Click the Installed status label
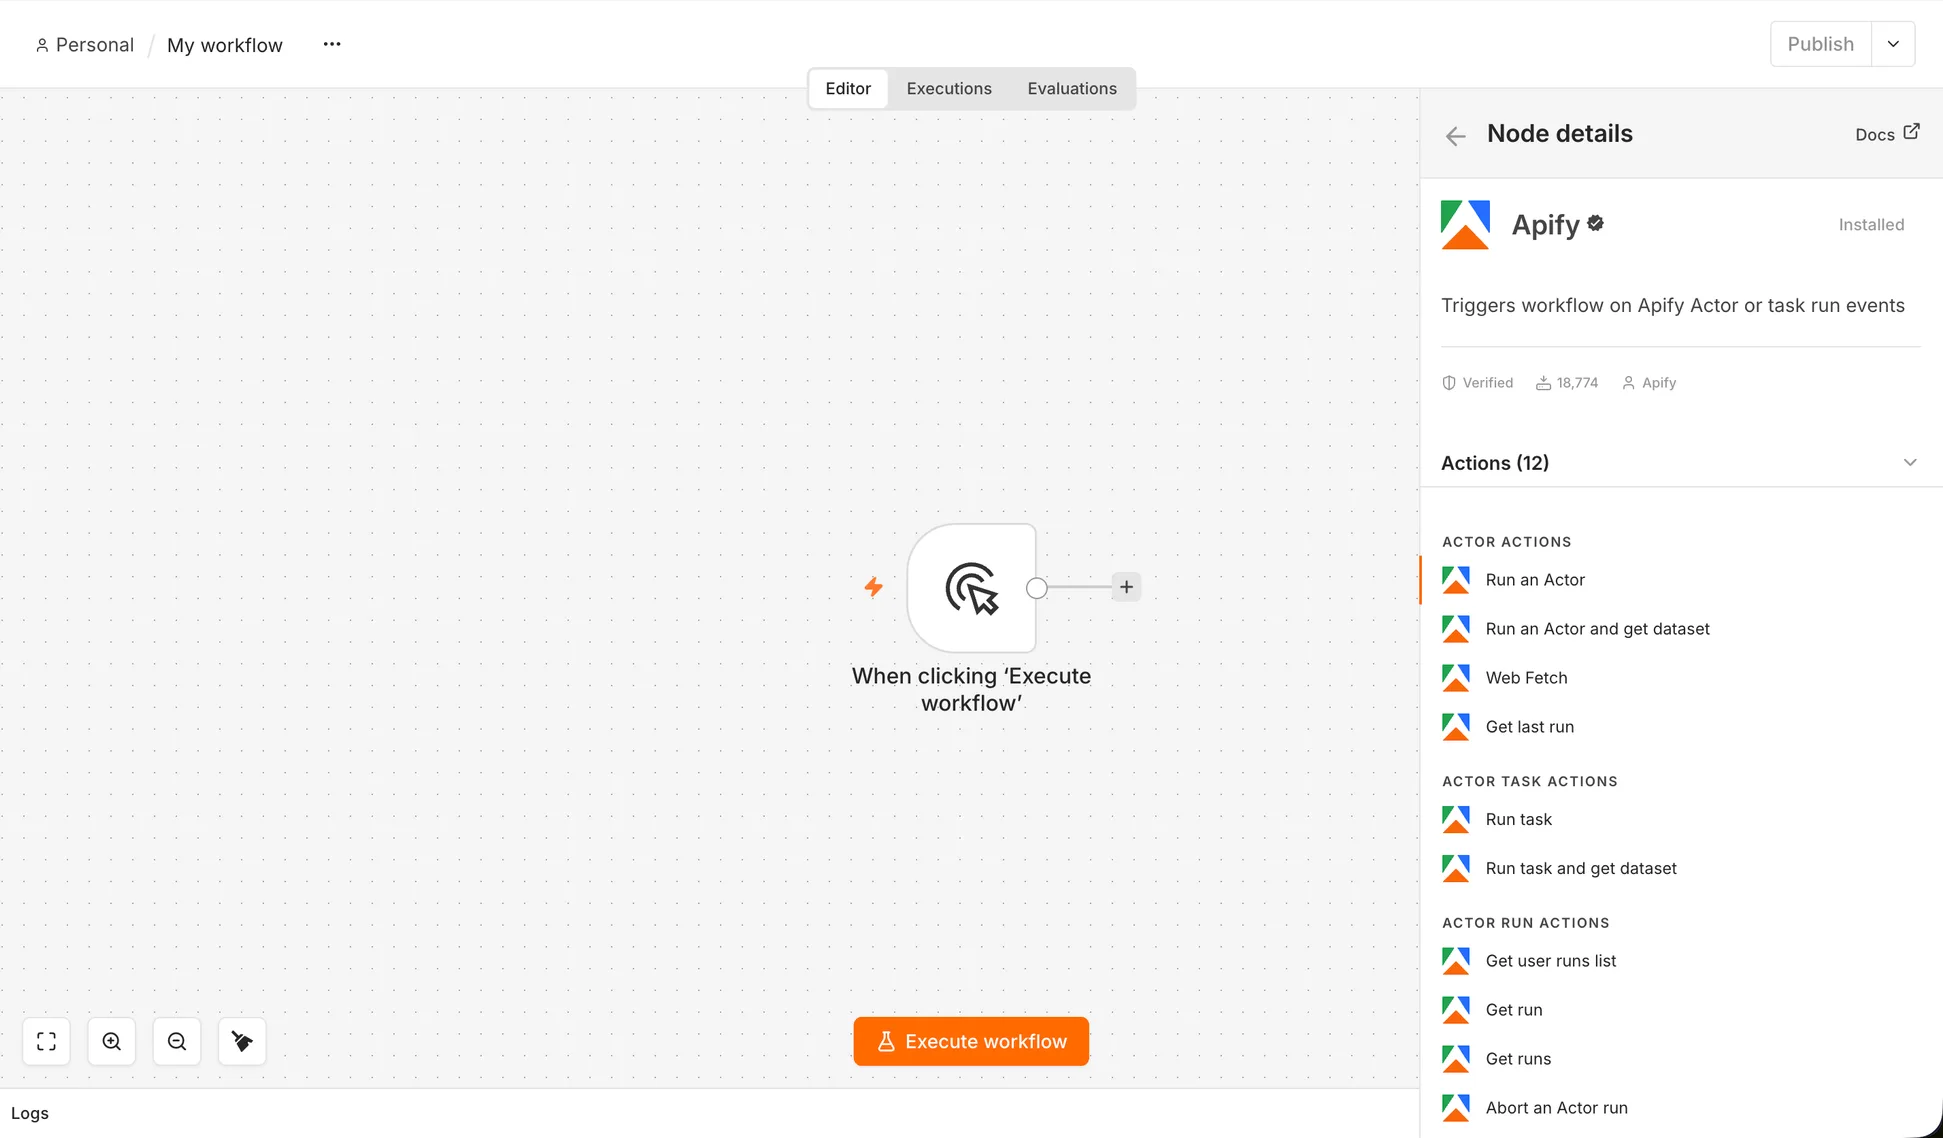 [1871, 225]
